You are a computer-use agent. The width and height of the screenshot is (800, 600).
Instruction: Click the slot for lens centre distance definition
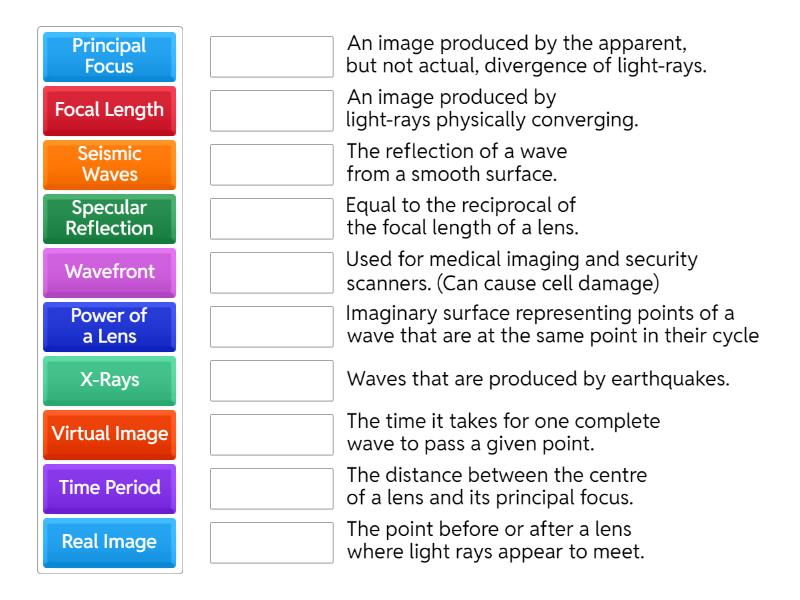pos(271,489)
